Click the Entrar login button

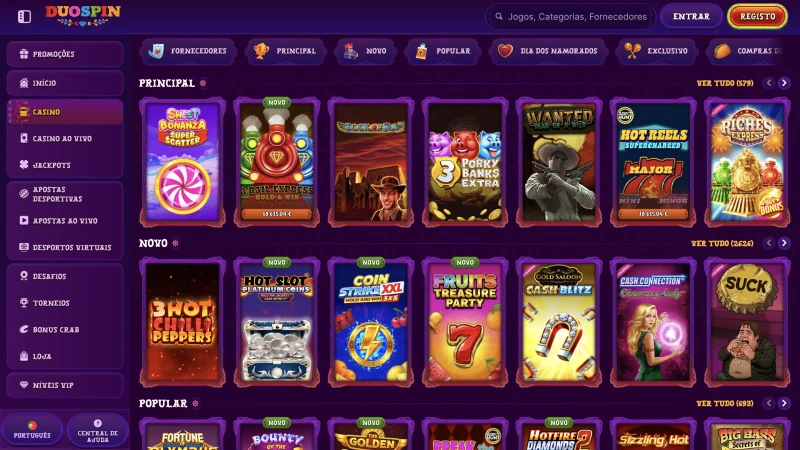691,16
